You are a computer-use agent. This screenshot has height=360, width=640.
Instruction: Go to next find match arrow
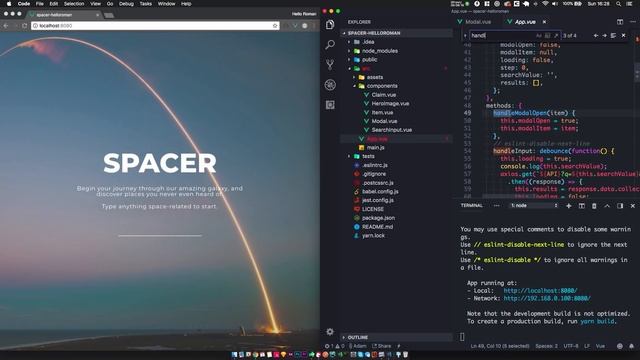point(604,36)
